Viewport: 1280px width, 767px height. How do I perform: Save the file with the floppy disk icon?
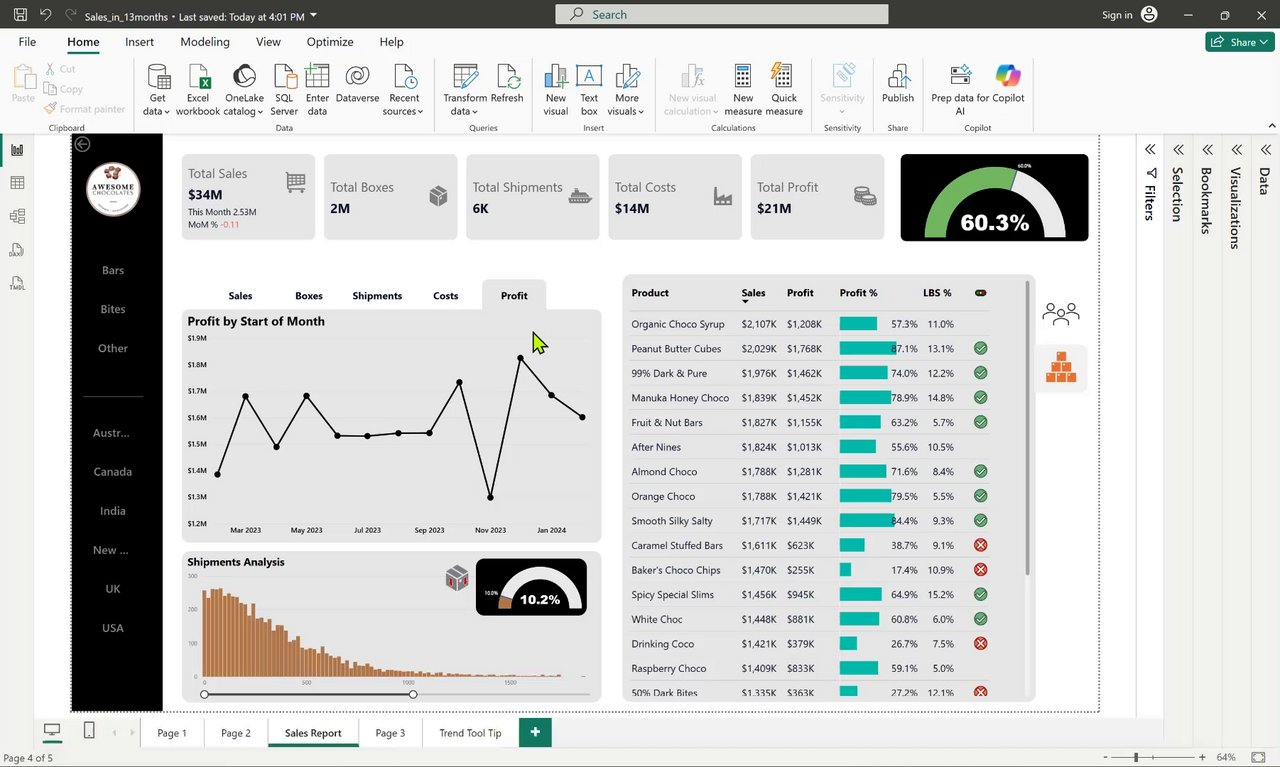20,15
